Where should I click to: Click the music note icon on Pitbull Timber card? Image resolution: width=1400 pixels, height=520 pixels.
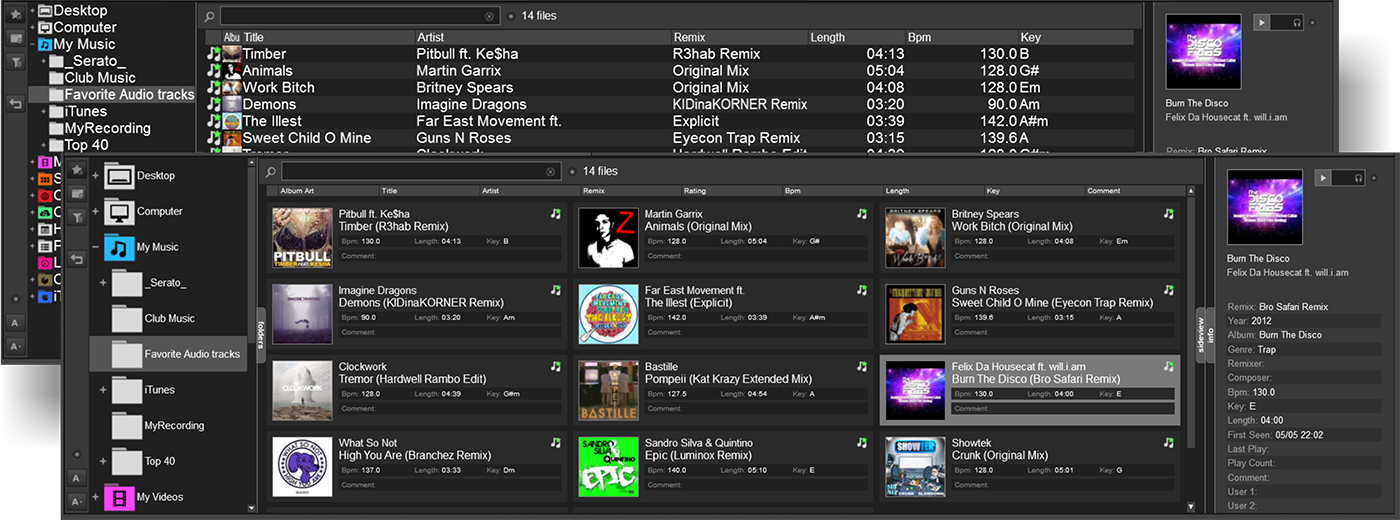coord(555,213)
